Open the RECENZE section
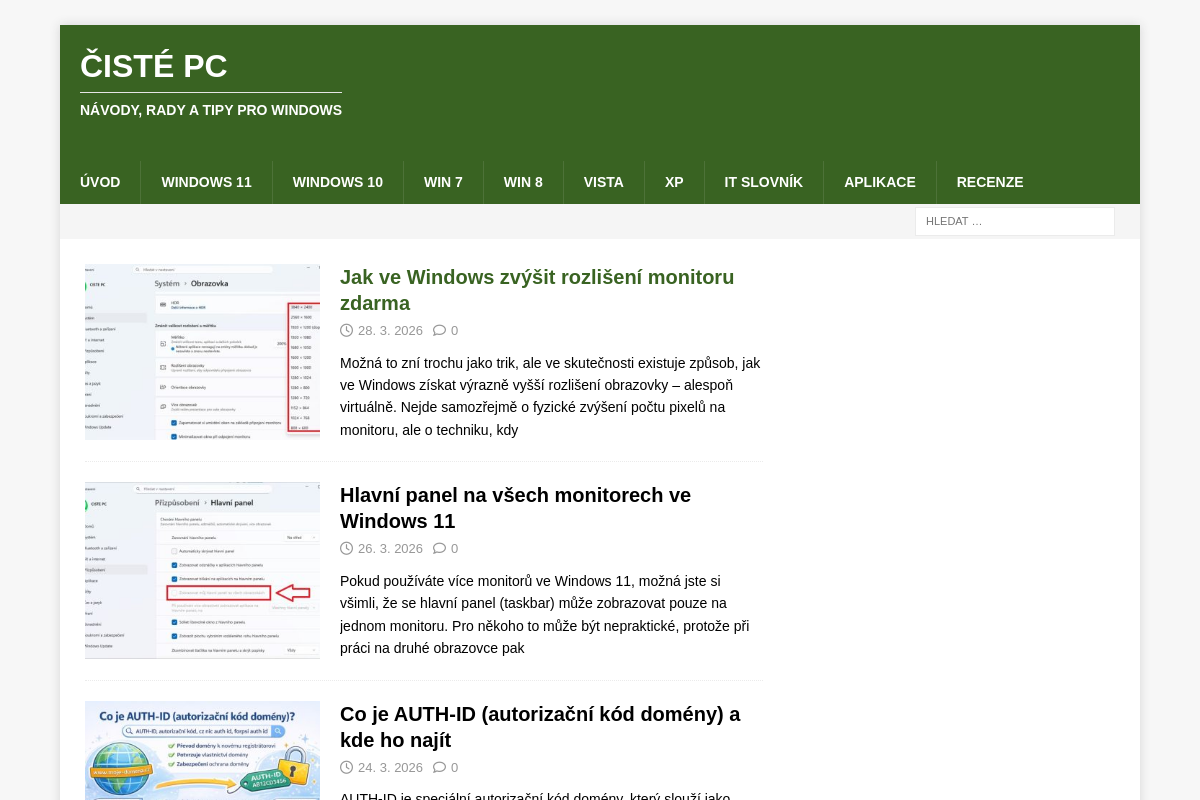Image resolution: width=1200 pixels, height=800 pixels. [989, 182]
